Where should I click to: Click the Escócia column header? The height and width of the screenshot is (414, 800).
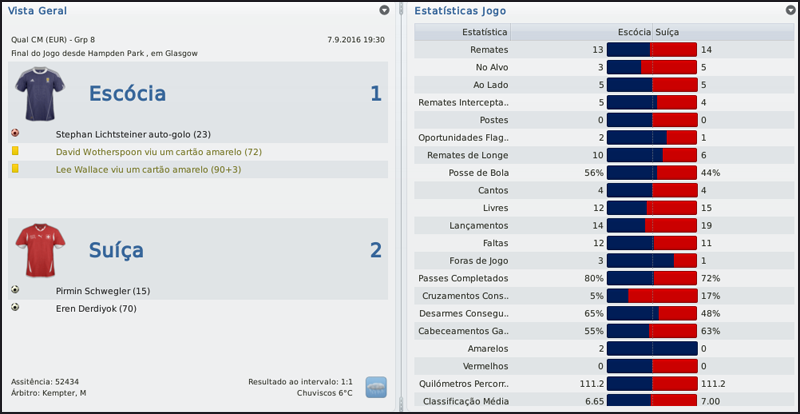point(634,32)
